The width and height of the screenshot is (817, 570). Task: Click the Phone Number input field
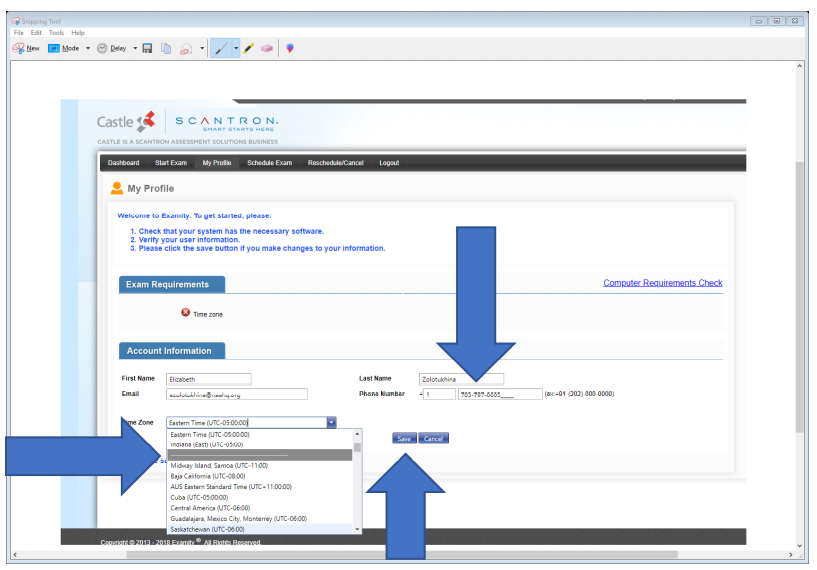coord(500,394)
